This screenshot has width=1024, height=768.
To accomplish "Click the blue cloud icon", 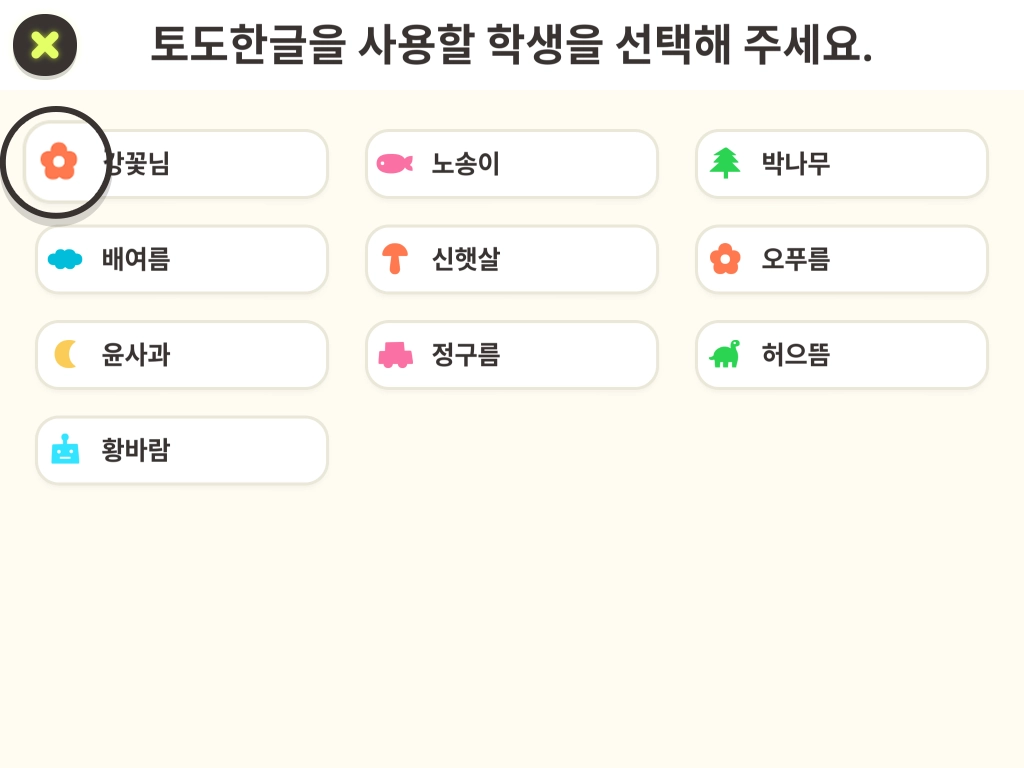I will pyautogui.click(x=65, y=259).
